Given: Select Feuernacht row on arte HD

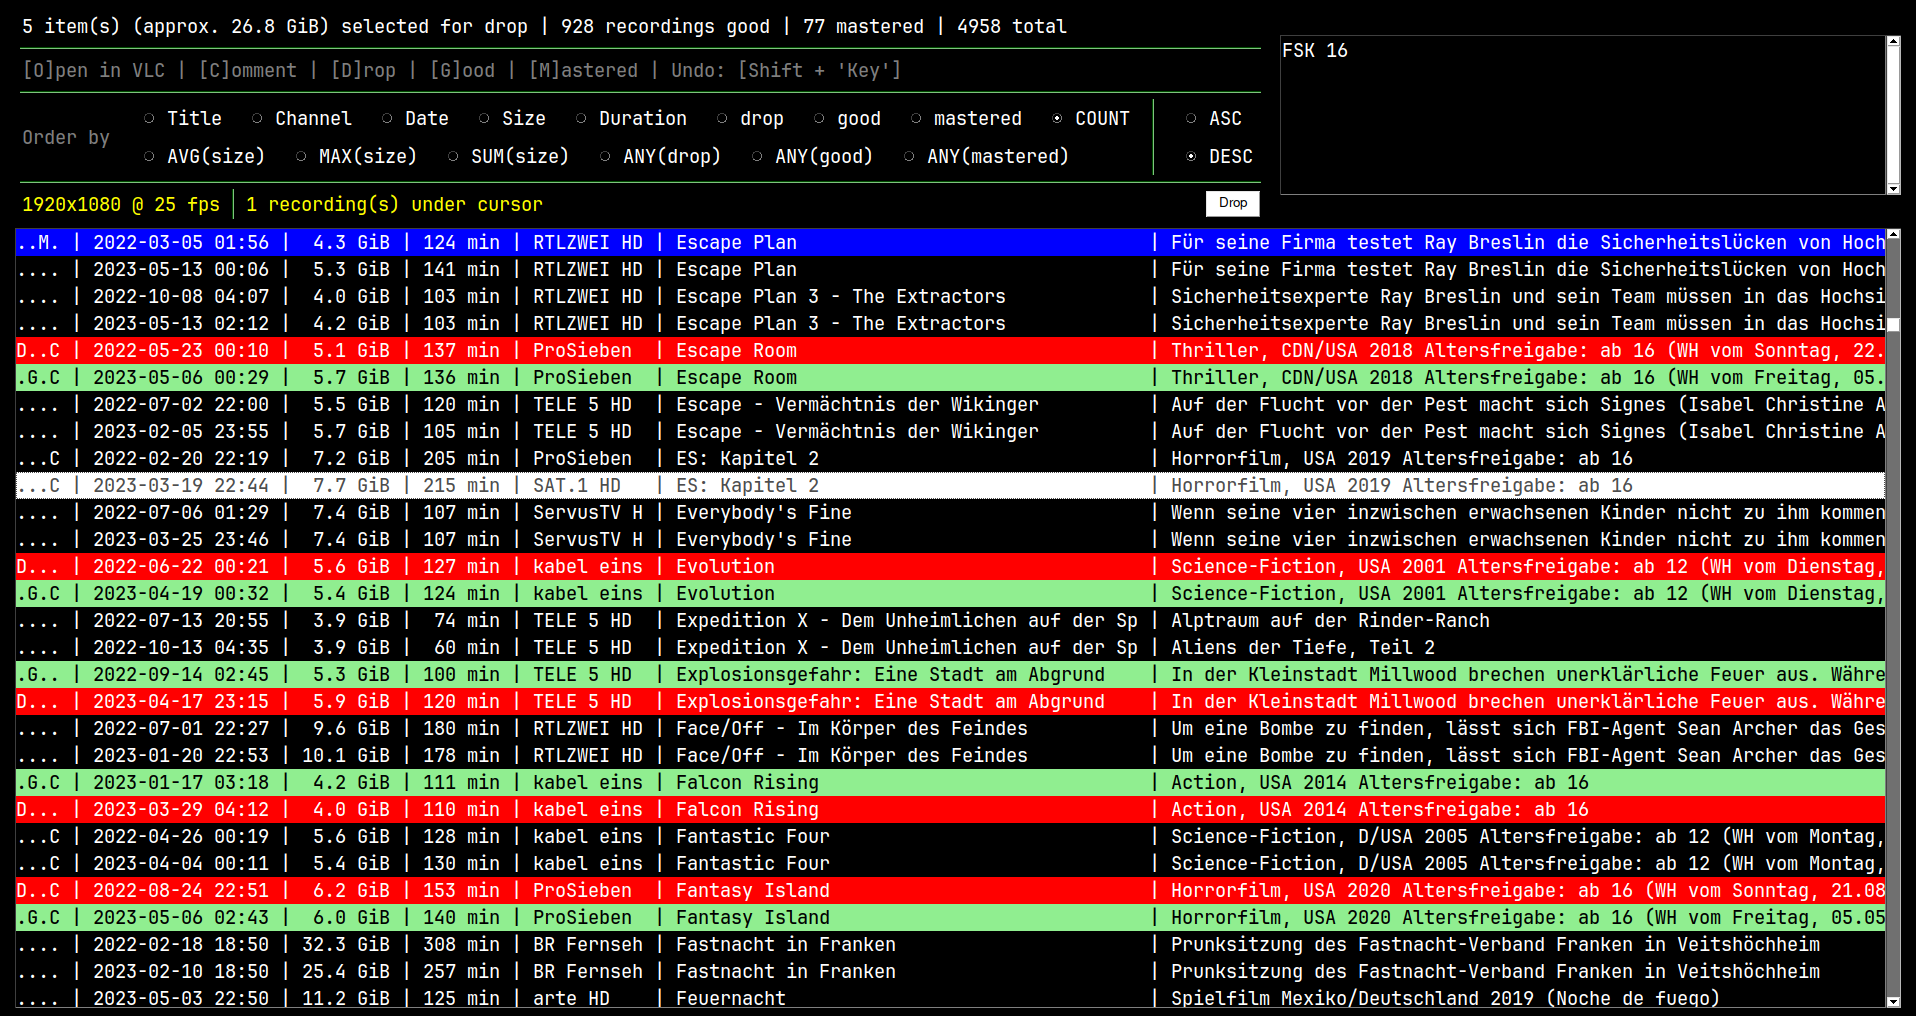Looking at the screenshot, I should [950, 997].
